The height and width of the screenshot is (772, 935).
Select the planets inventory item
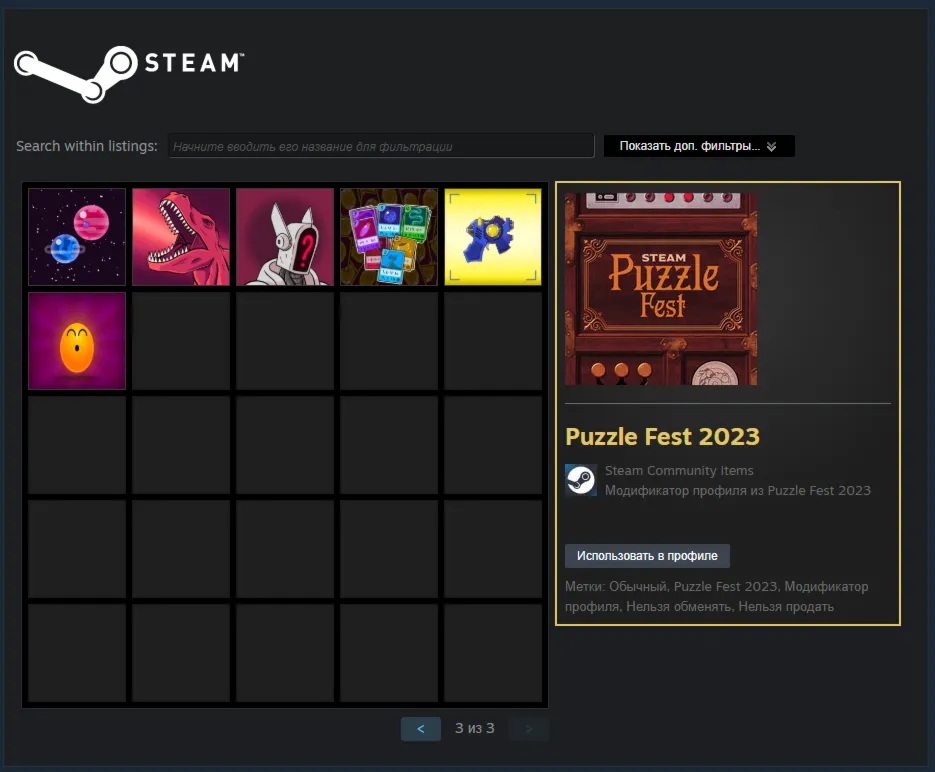[77, 237]
